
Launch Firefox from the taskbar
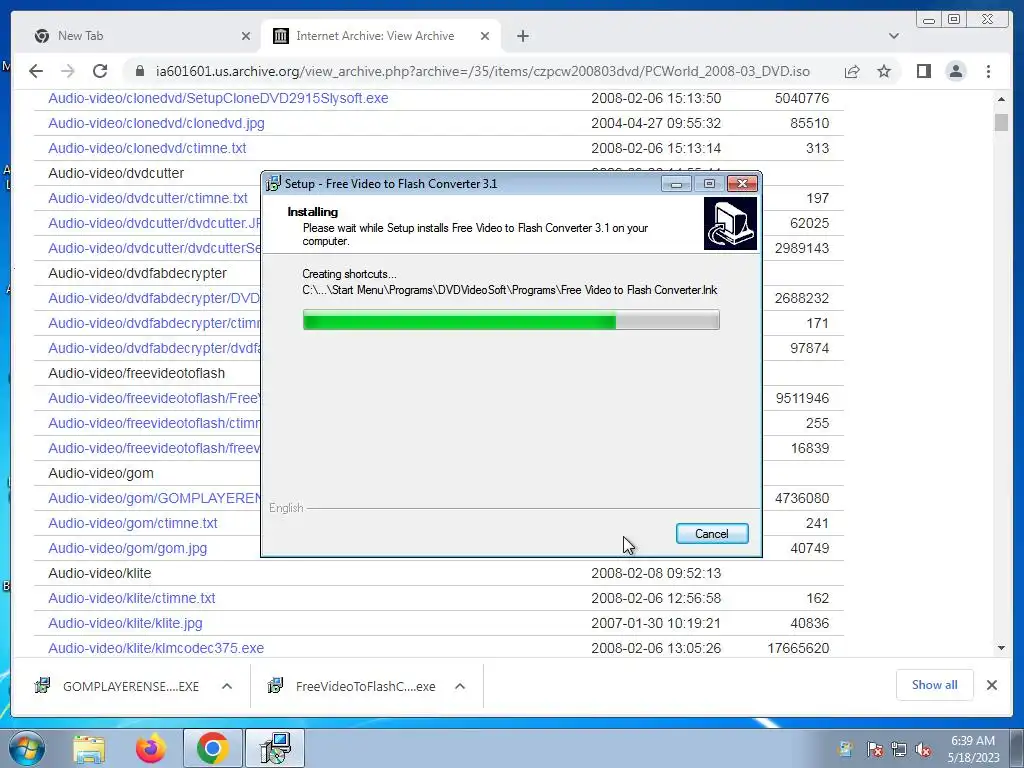[150, 748]
